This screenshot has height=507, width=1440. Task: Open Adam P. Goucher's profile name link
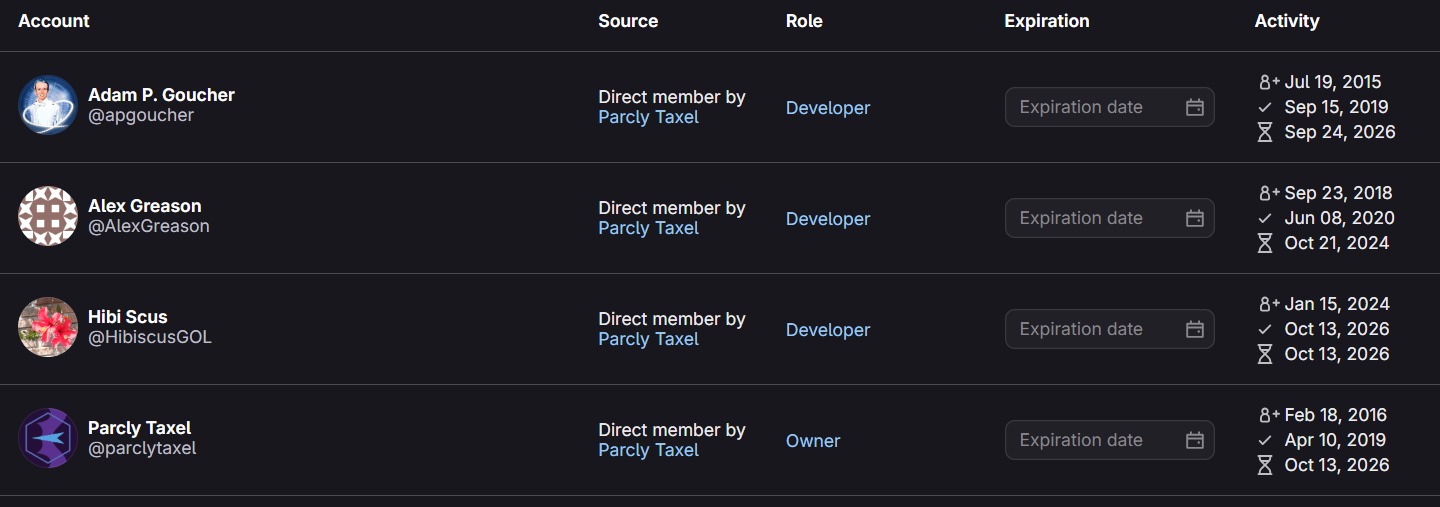coord(161,95)
